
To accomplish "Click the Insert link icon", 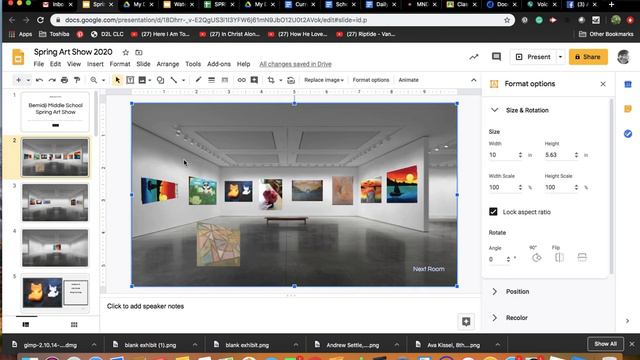I will (x=242, y=80).
